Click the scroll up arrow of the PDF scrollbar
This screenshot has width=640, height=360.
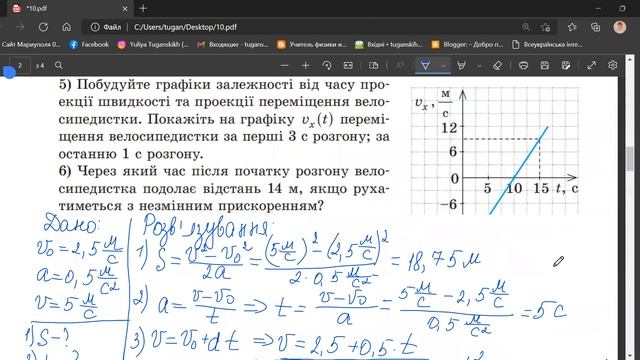point(629,60)
